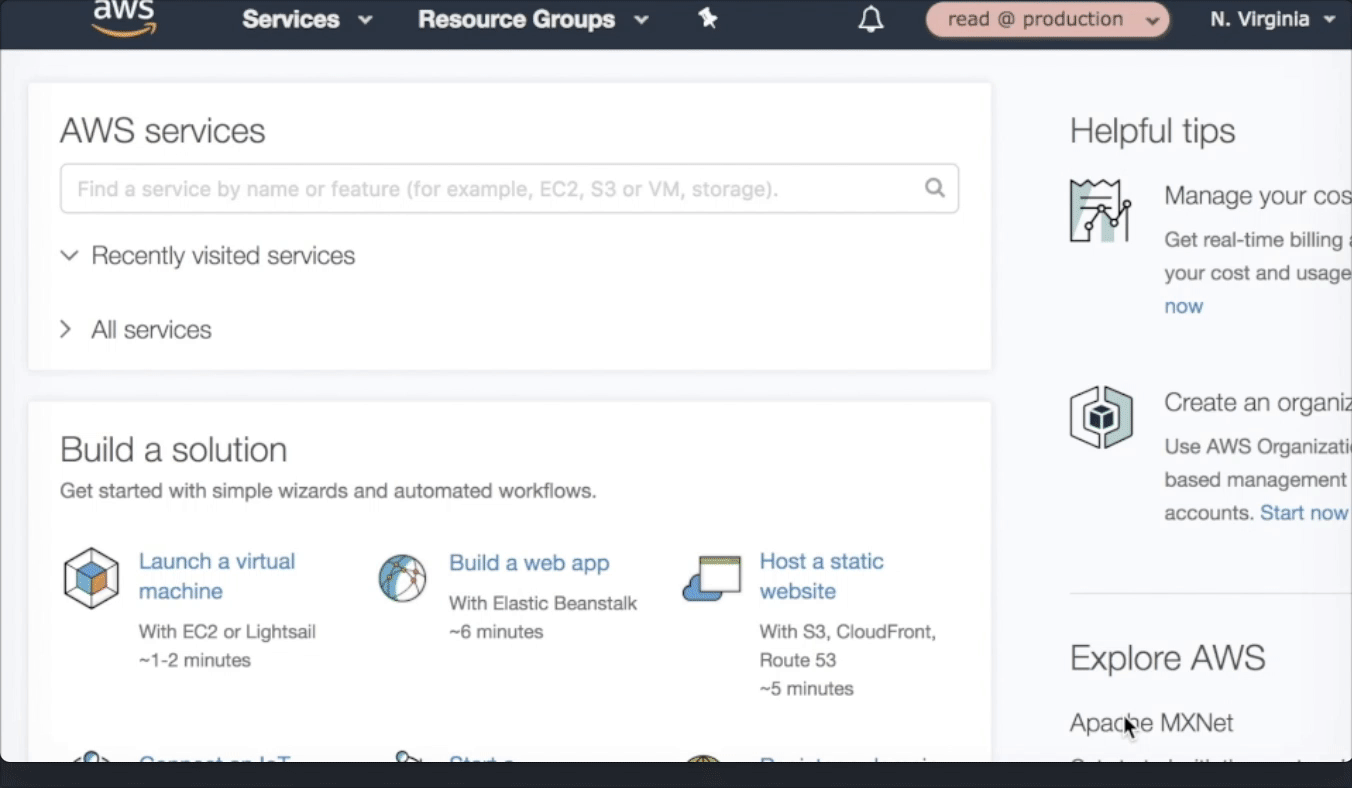Expand the All services section

click(x=135, y=330)
